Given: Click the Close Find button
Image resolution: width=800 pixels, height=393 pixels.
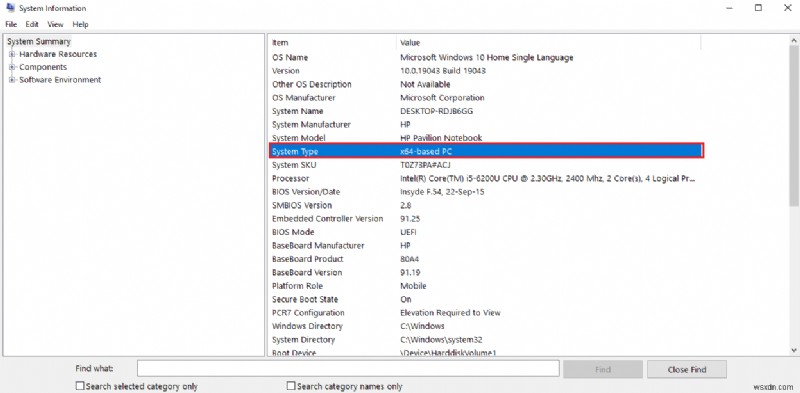Looking at the screenshot, I should (x=687, y=369).
